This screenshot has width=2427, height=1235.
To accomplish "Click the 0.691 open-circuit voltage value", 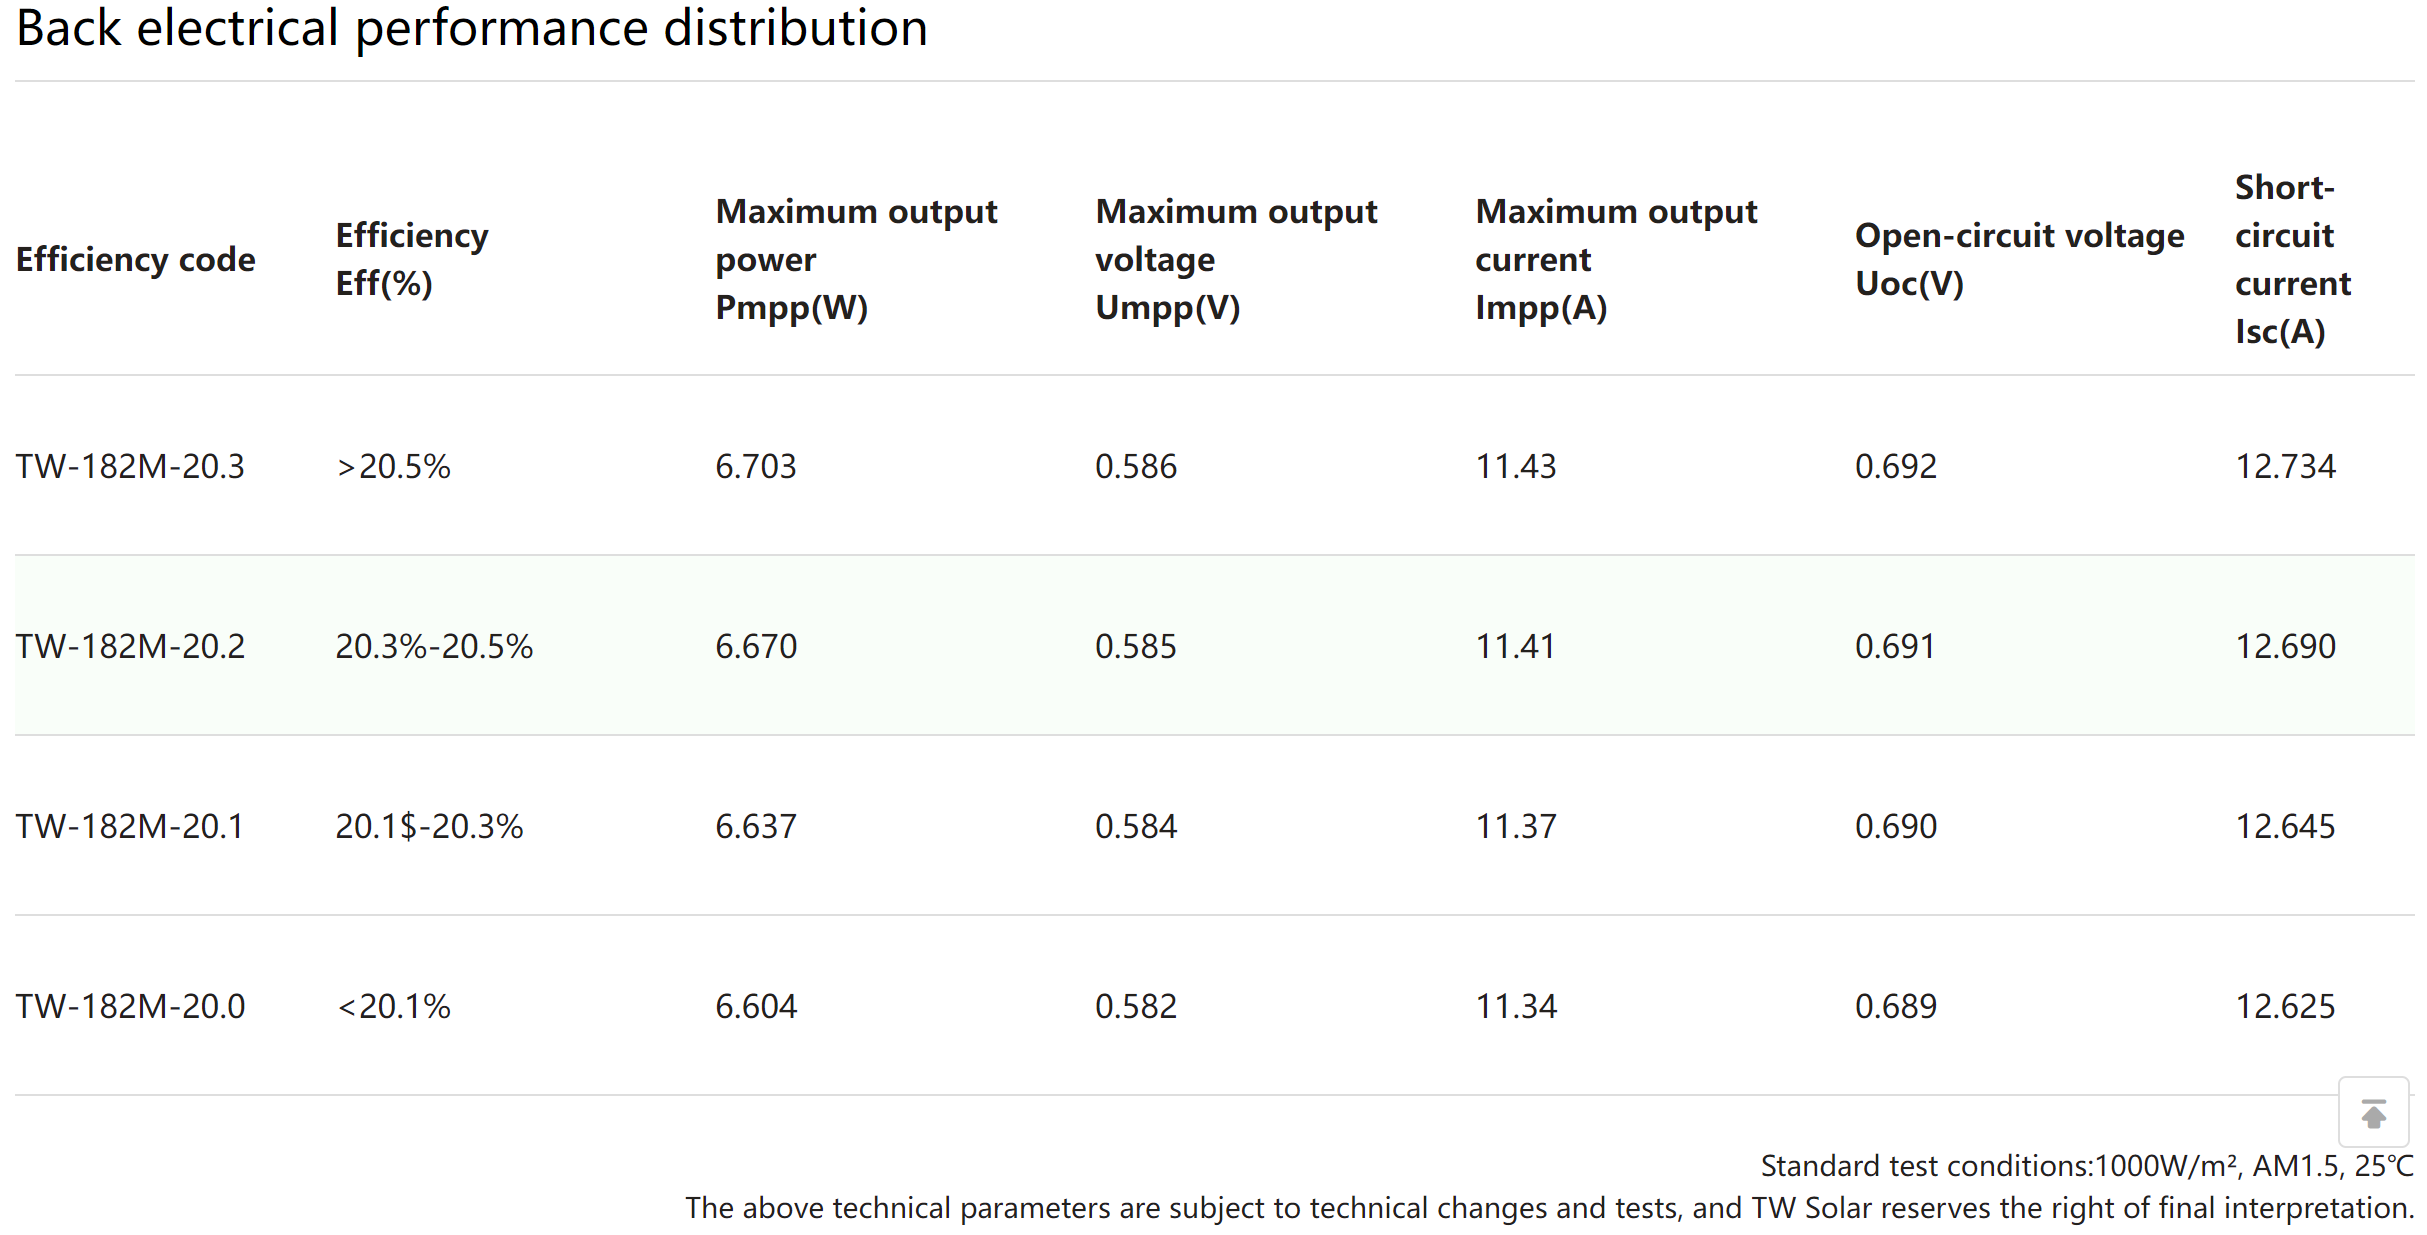I will 1895,647.
